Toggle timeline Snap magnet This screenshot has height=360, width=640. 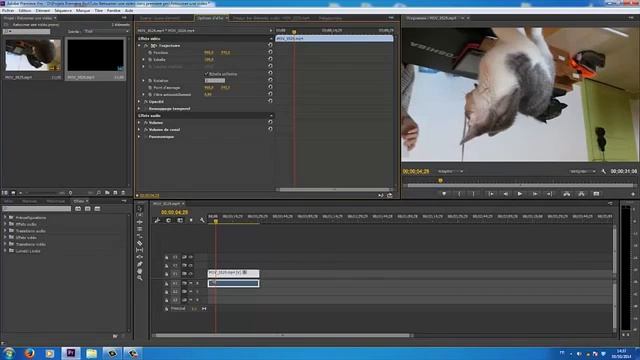click(168, 220)
